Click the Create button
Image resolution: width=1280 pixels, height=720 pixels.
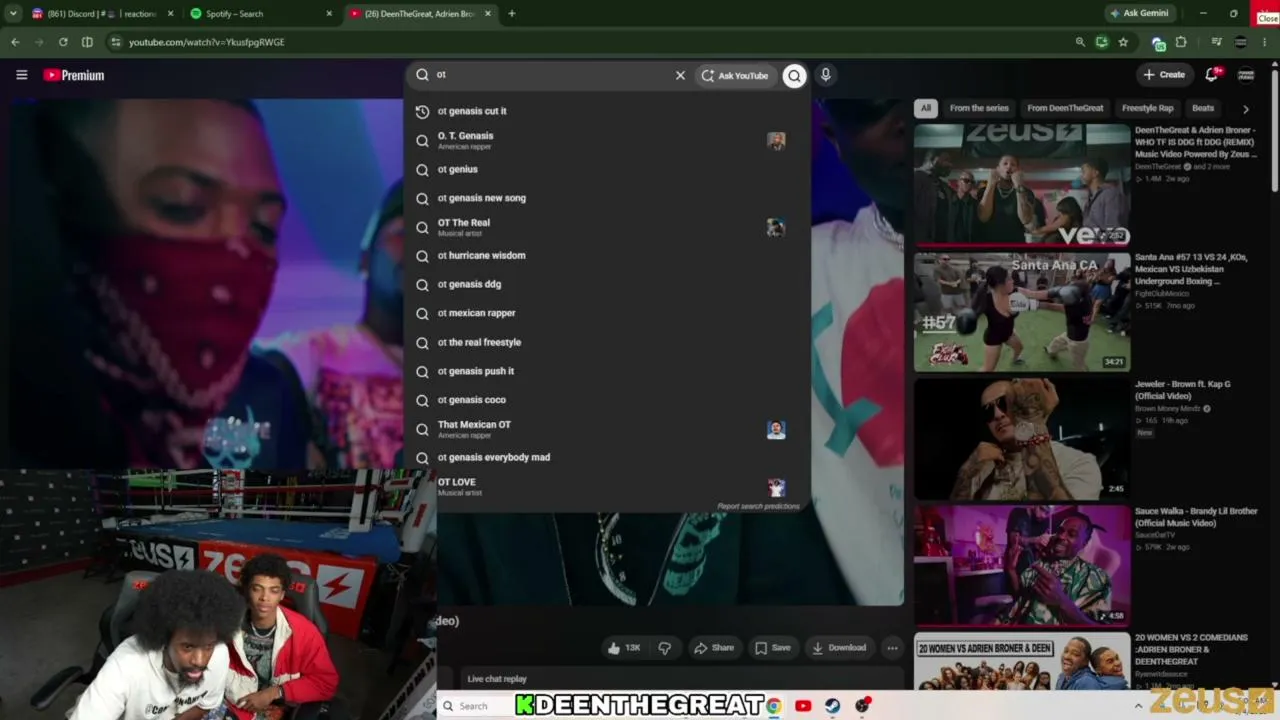(1165, 75)
